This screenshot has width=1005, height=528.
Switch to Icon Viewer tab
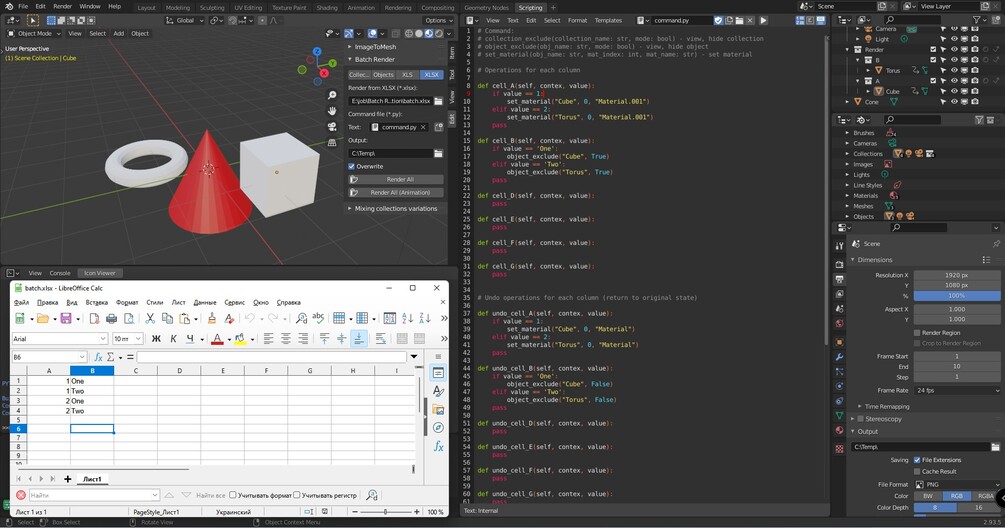(99, 273)
